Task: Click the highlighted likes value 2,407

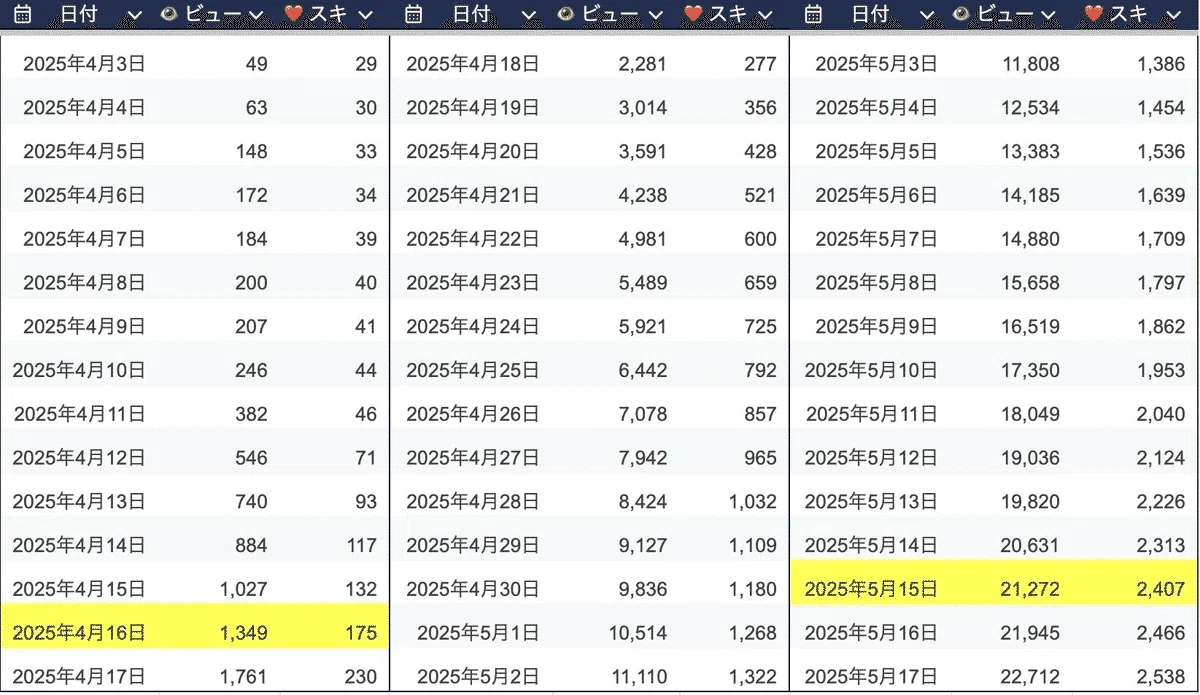Action: (x=1161, y=589)
